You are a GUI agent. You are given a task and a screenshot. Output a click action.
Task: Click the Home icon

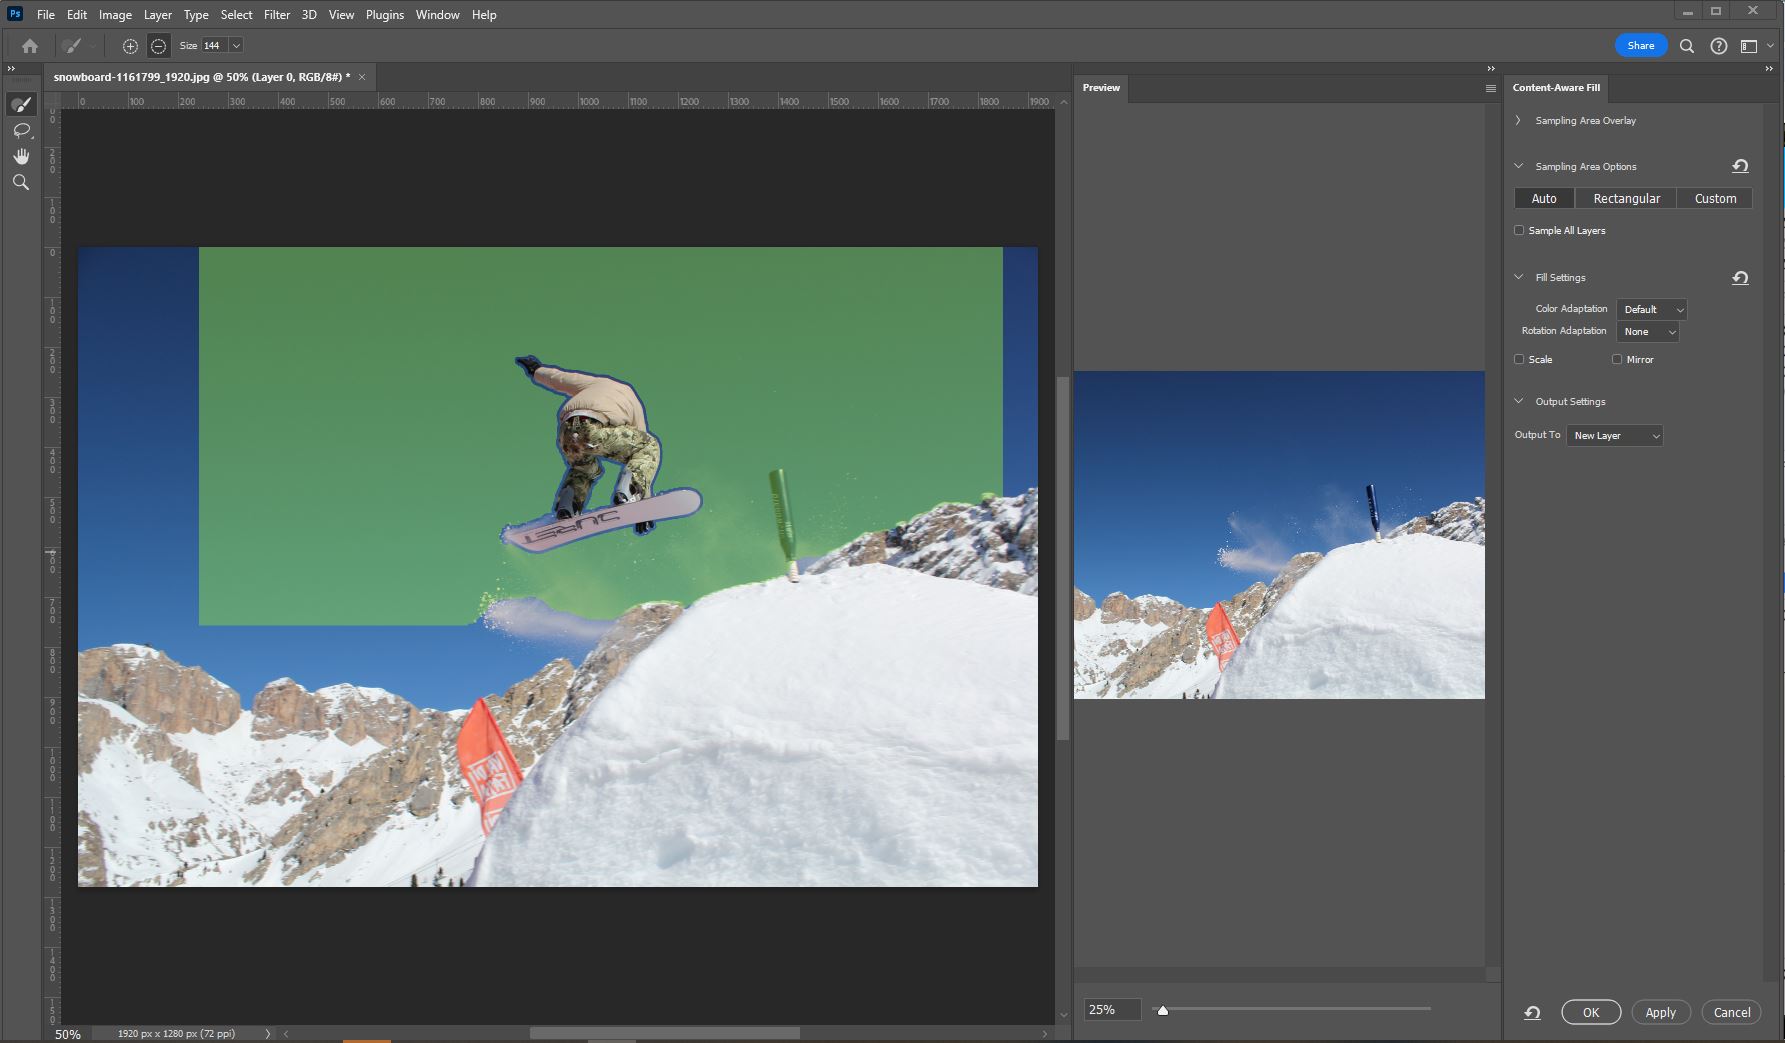click(x=30, y=45)
